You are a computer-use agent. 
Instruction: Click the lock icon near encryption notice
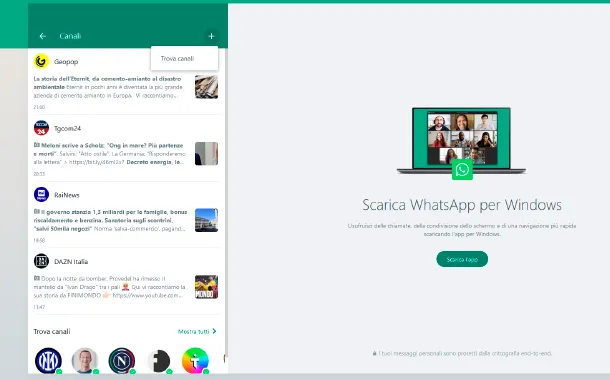tap(374, 354)
